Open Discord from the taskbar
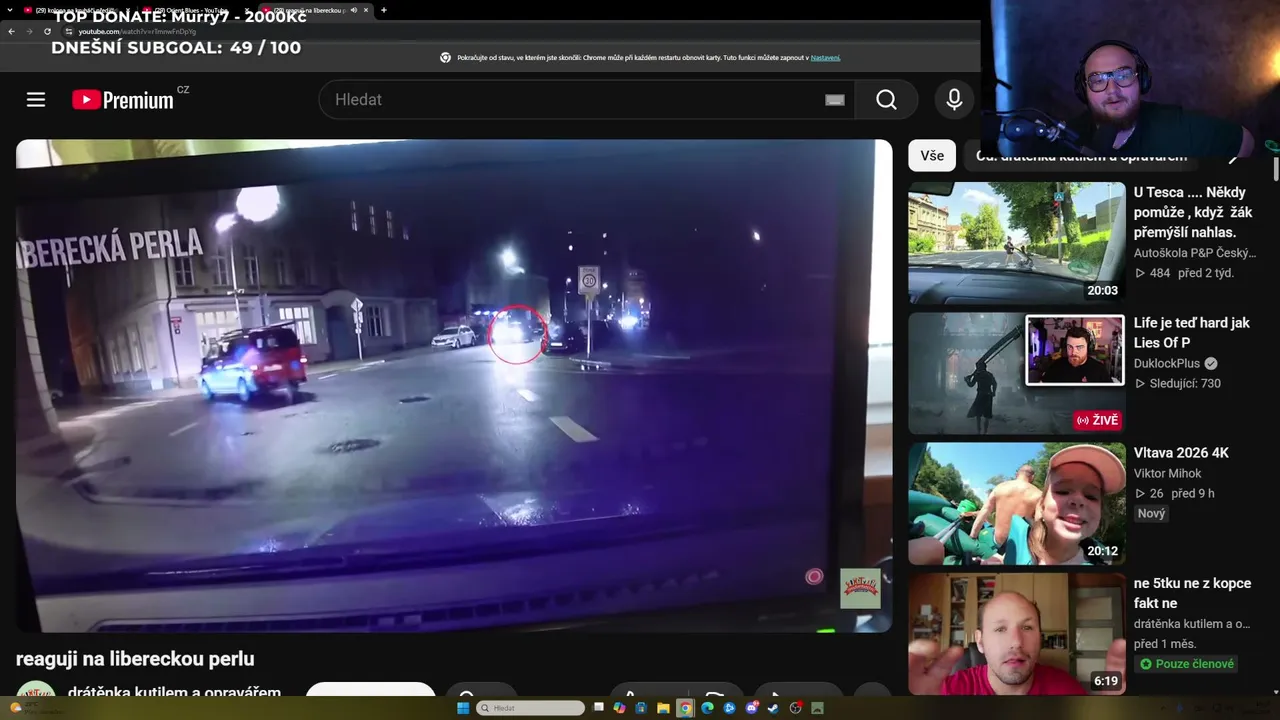The width and height of the screenshot is (1280, 720). coord(752,708)
